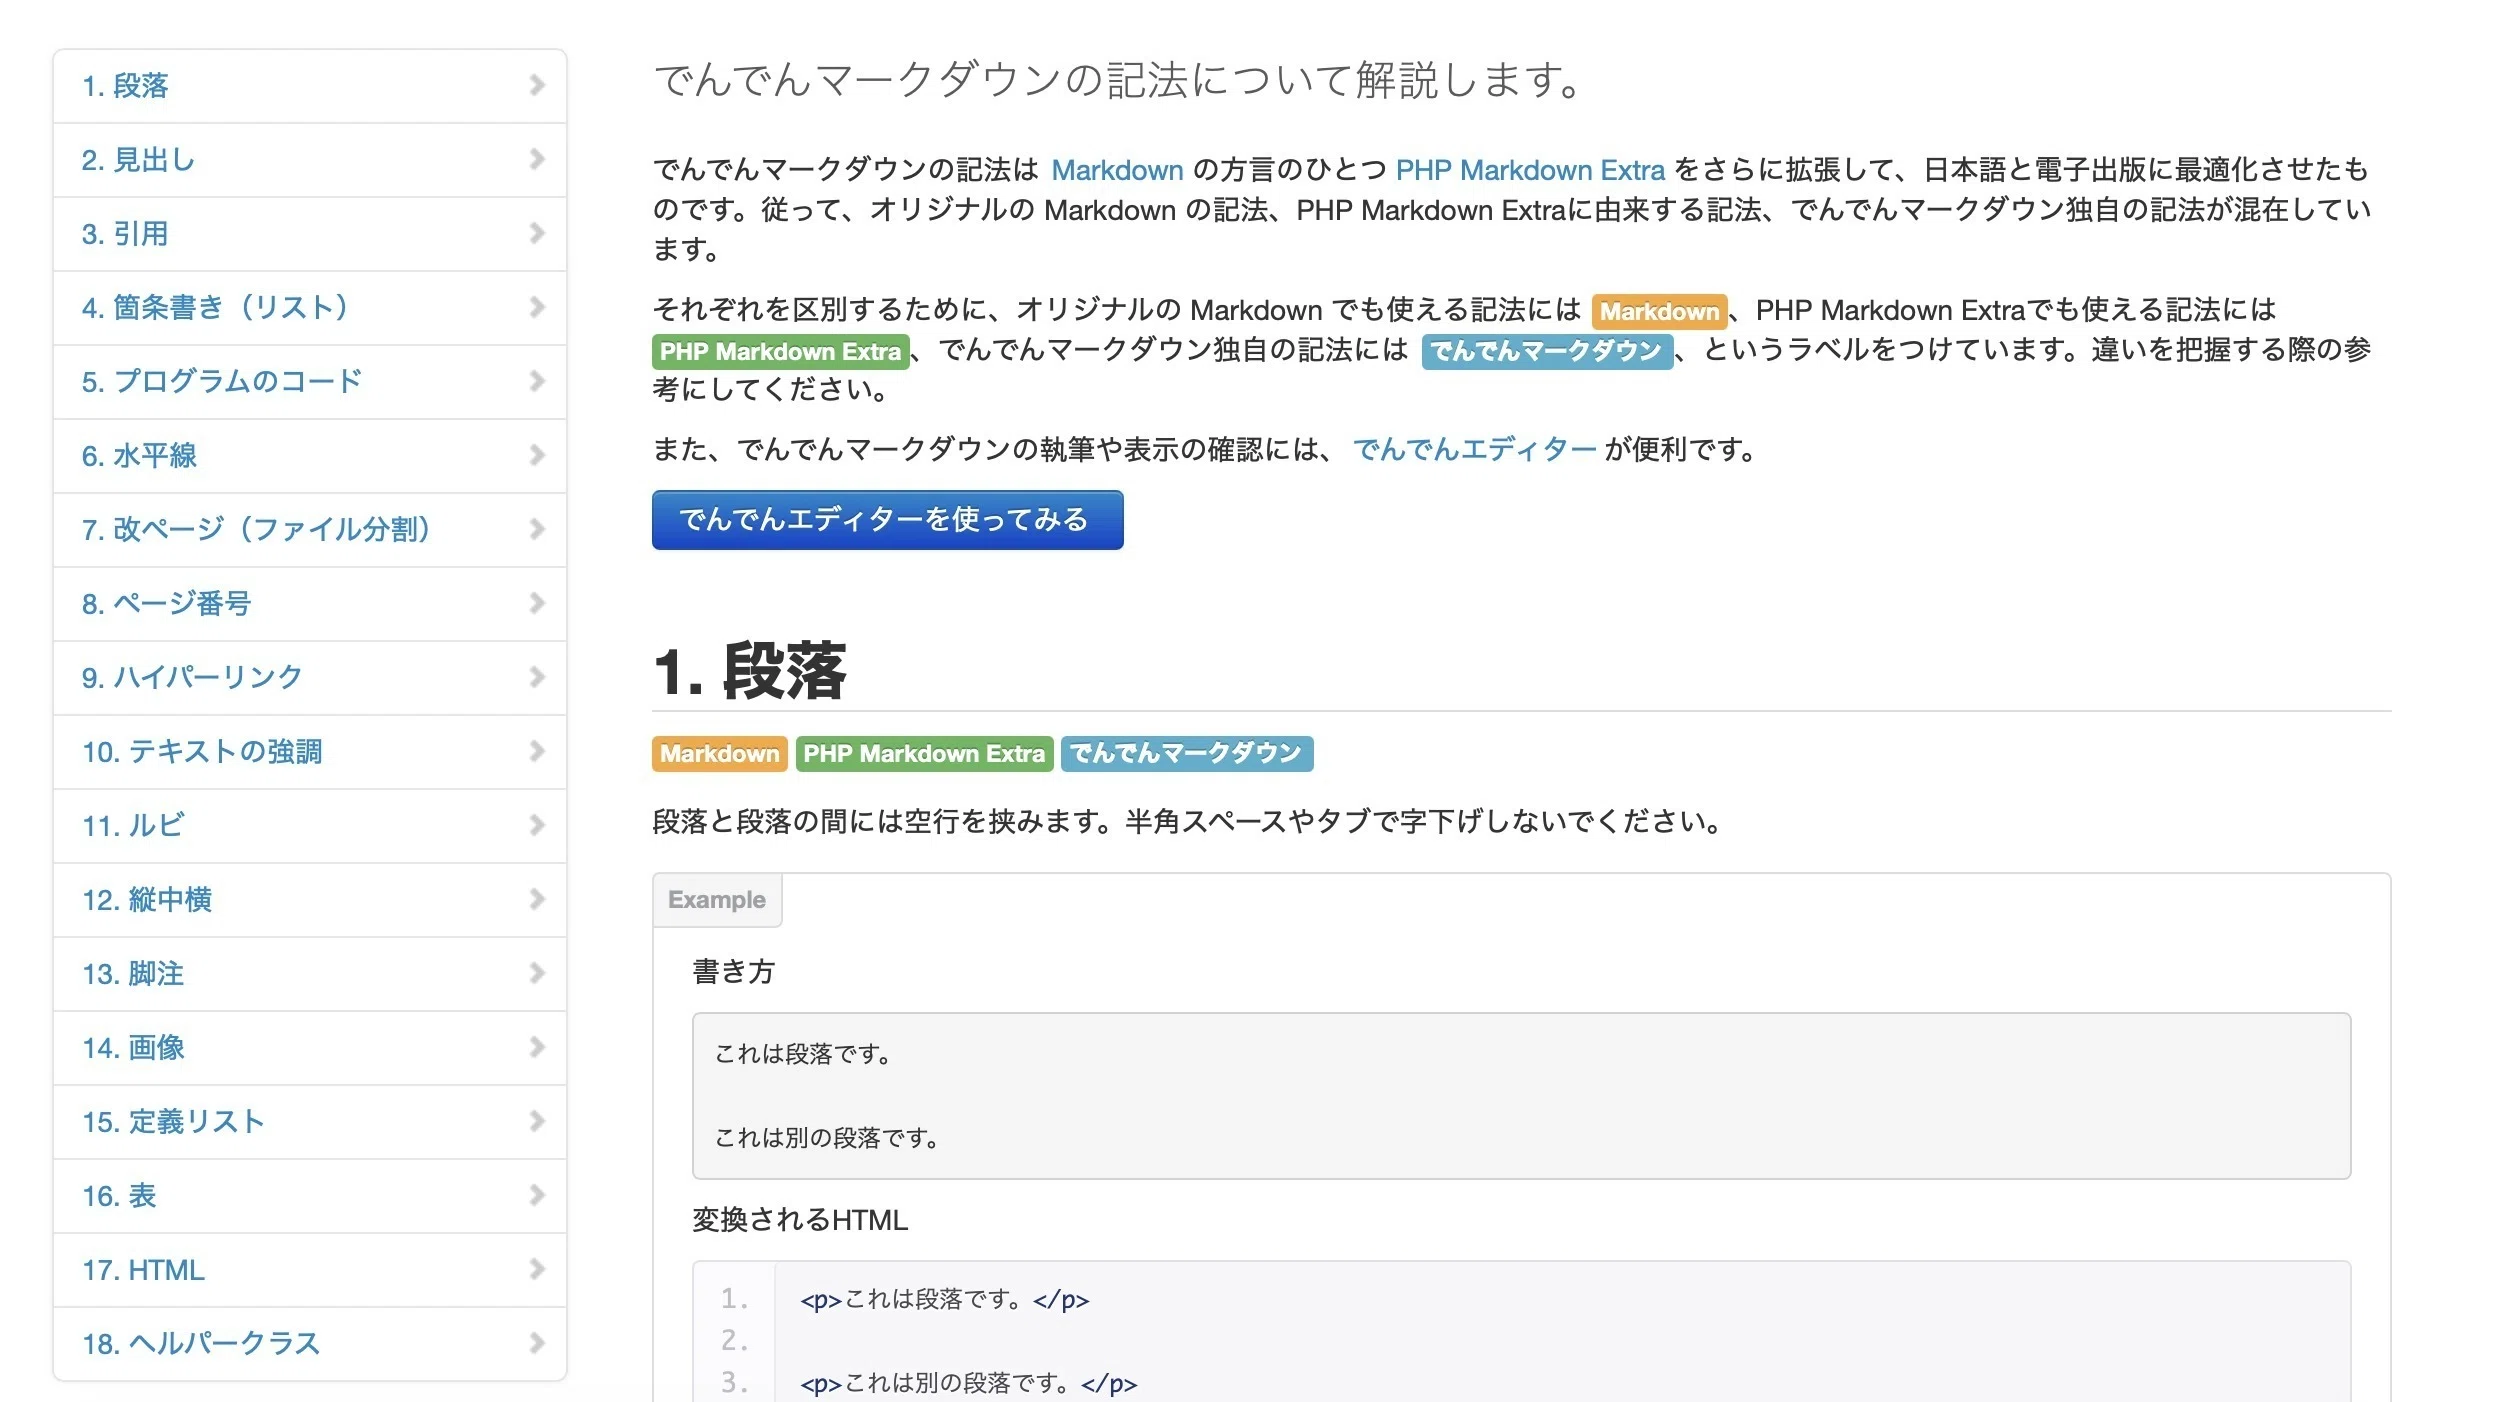Open 9. ハイパーリンク section

(310, 678)
